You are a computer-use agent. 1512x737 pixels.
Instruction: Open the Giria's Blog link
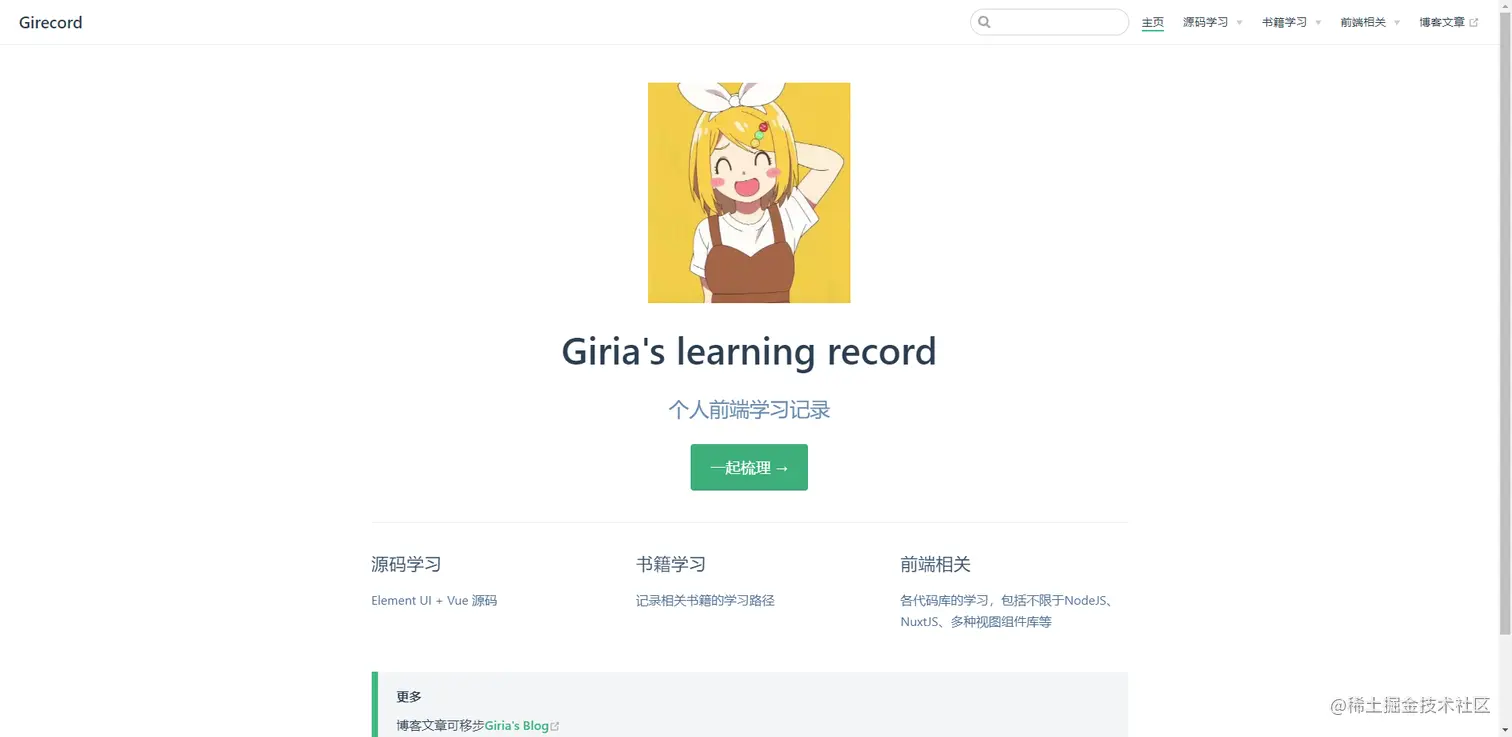click(x=517, y=726)
